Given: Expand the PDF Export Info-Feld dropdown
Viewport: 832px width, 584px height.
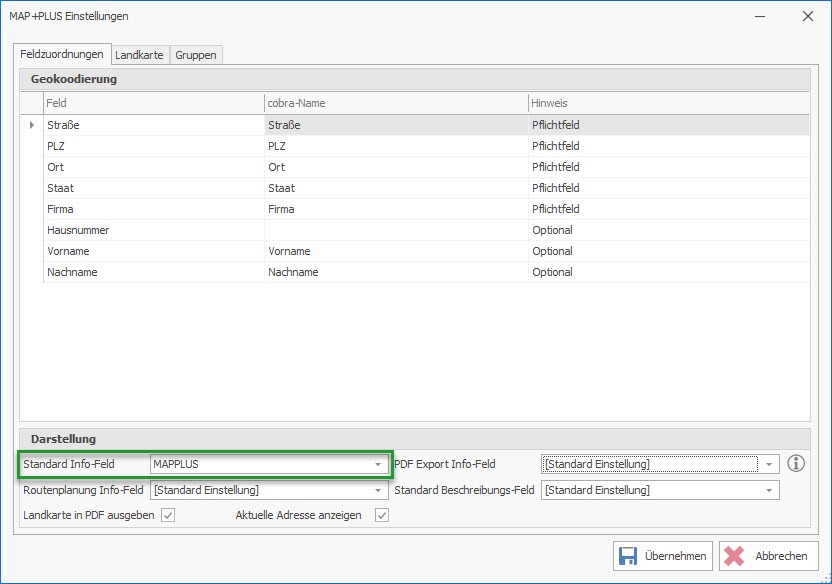Looking at the screenshot, I should (768, 464).
